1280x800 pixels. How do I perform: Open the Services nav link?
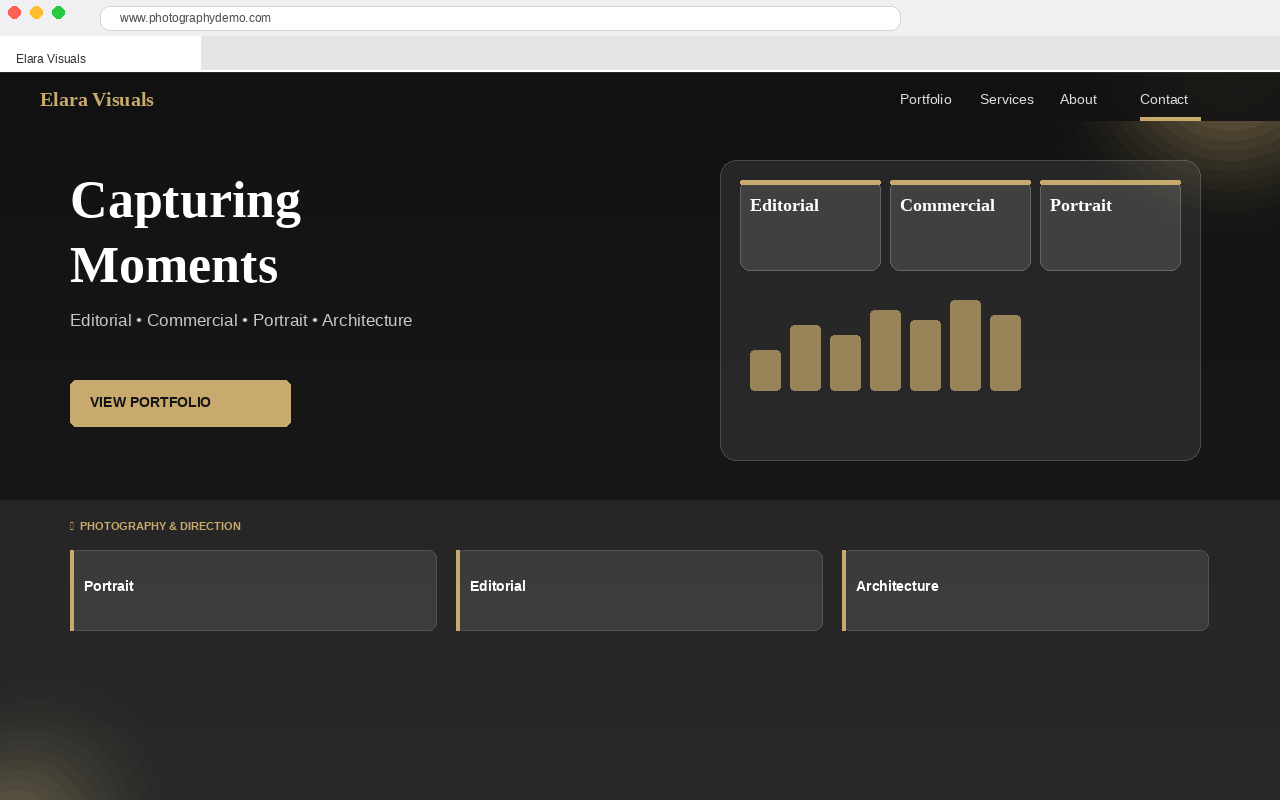(1007, 99)
